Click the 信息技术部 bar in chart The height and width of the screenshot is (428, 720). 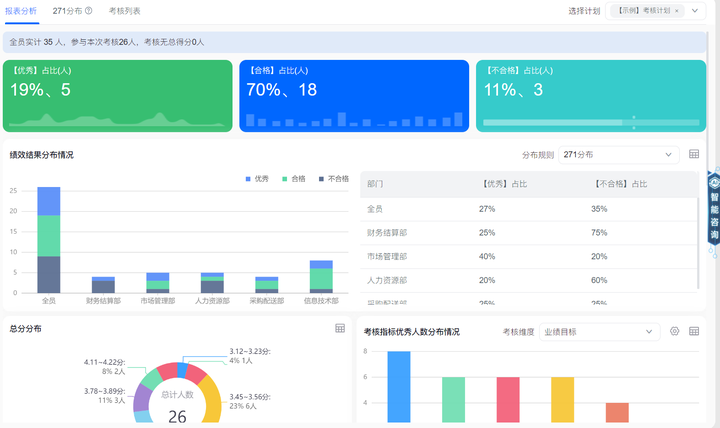[321, 276]
